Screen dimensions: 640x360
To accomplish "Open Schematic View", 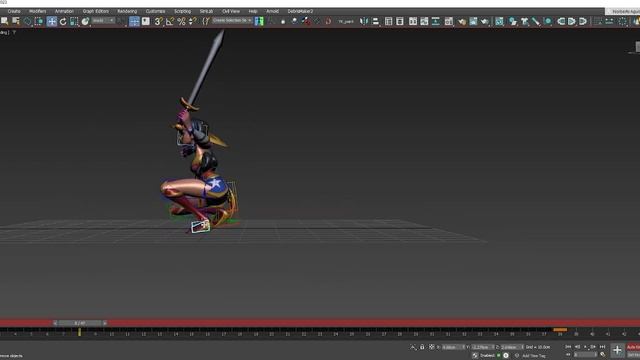I will tap(436, 21).
